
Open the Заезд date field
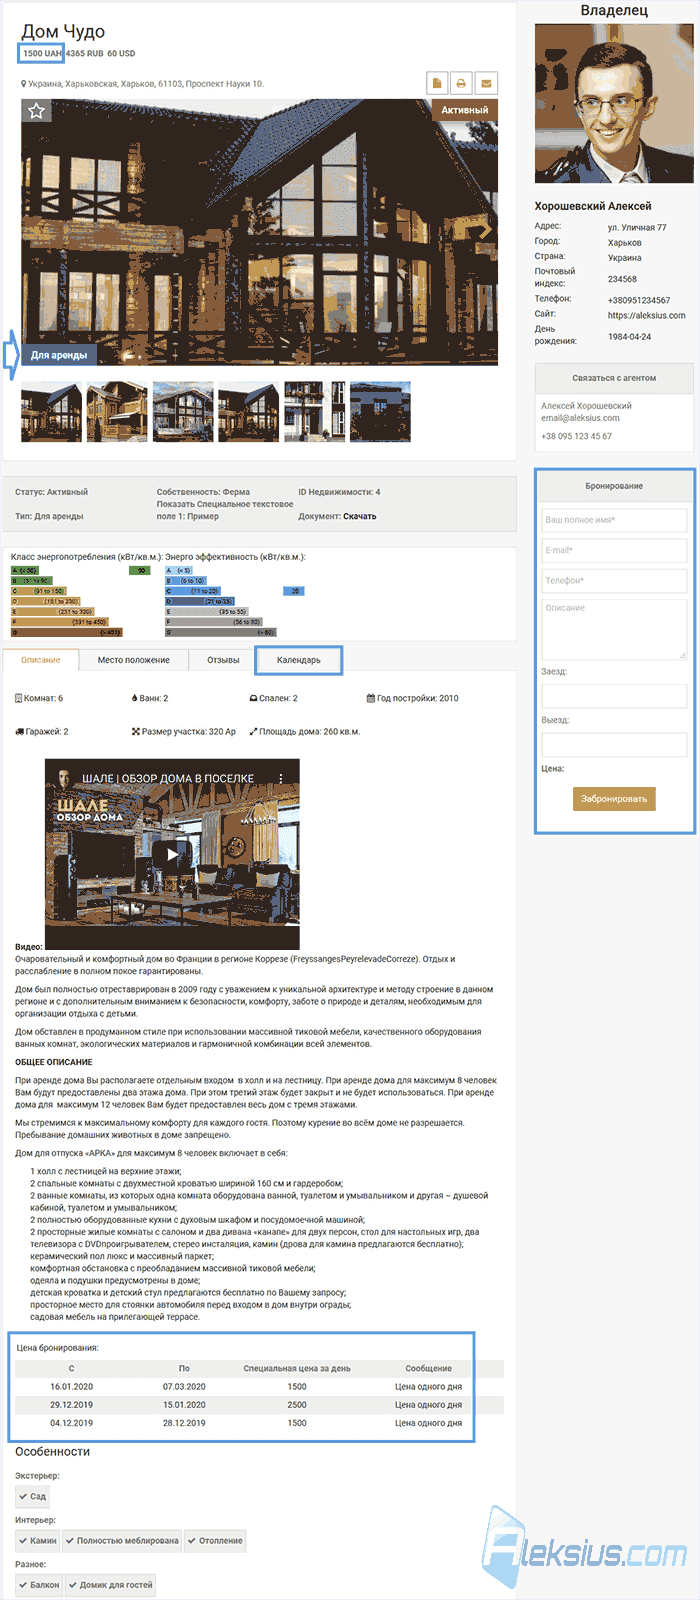pyautogui.click(x=614, y=696)
